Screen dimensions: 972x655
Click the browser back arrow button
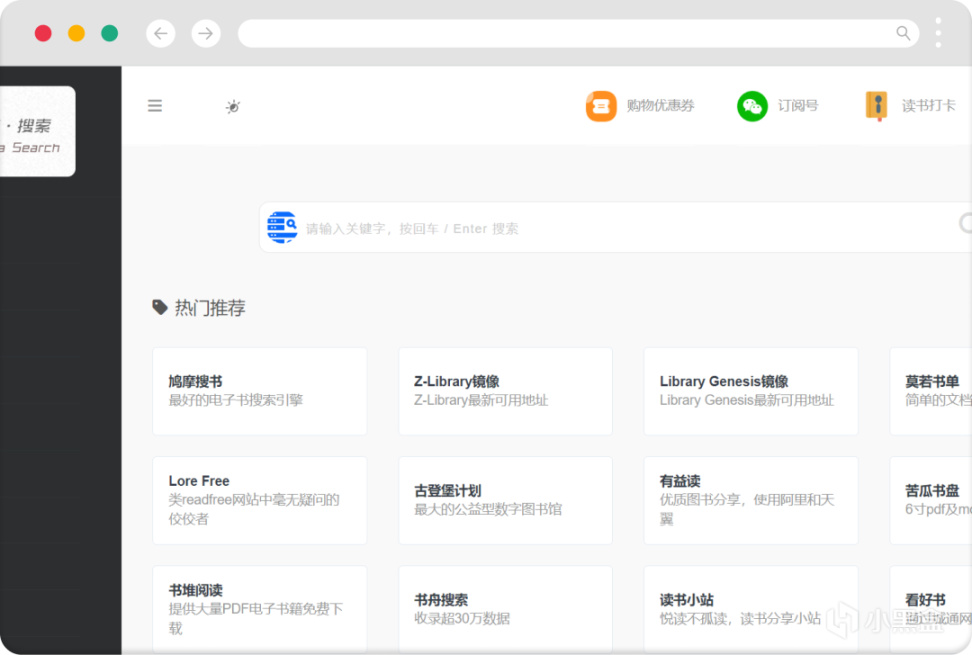161,33
